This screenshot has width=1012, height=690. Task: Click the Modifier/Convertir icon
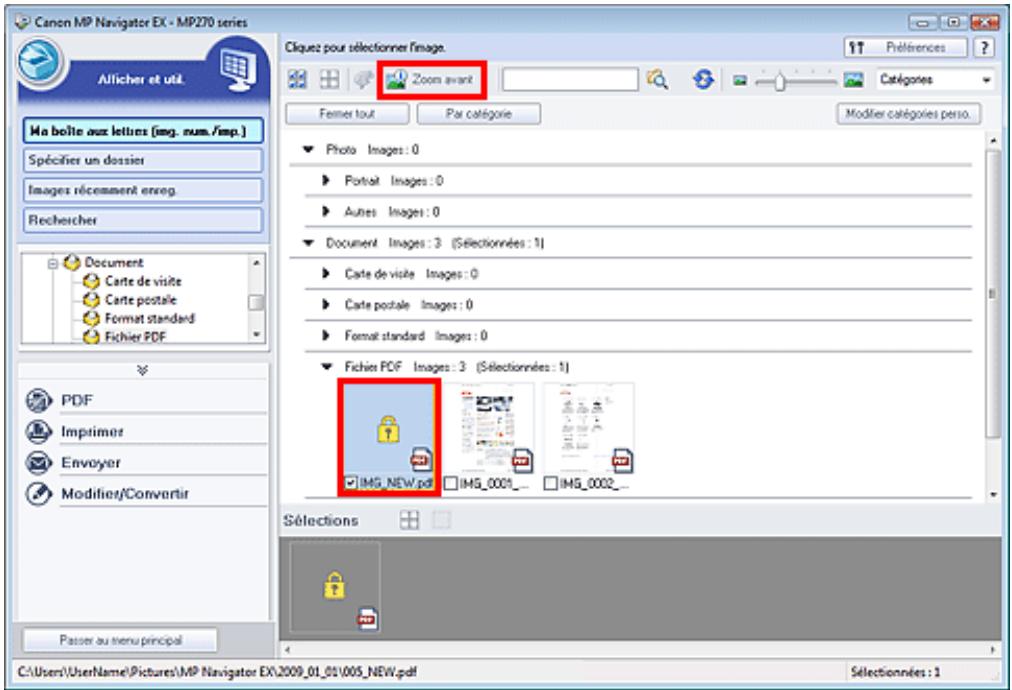pyautogui.click(x=39, y=494)
